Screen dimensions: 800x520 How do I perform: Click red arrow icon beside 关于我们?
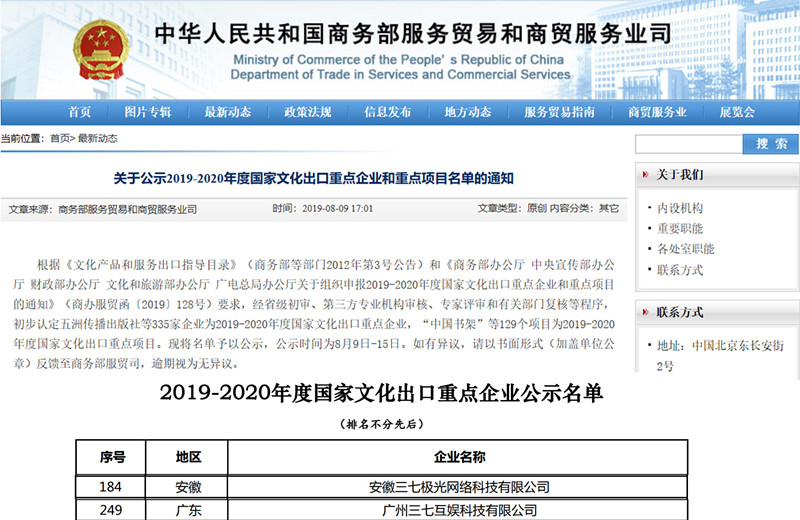click(644, 174)
